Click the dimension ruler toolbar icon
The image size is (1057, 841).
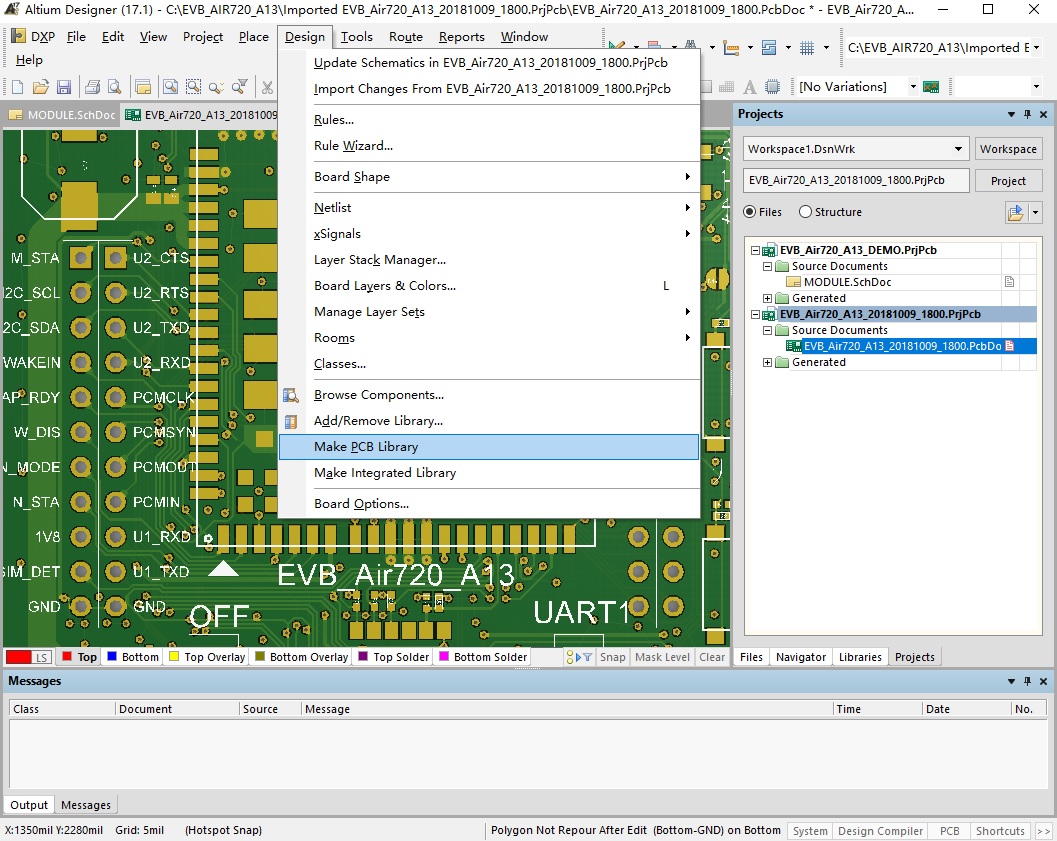(731, 47)
